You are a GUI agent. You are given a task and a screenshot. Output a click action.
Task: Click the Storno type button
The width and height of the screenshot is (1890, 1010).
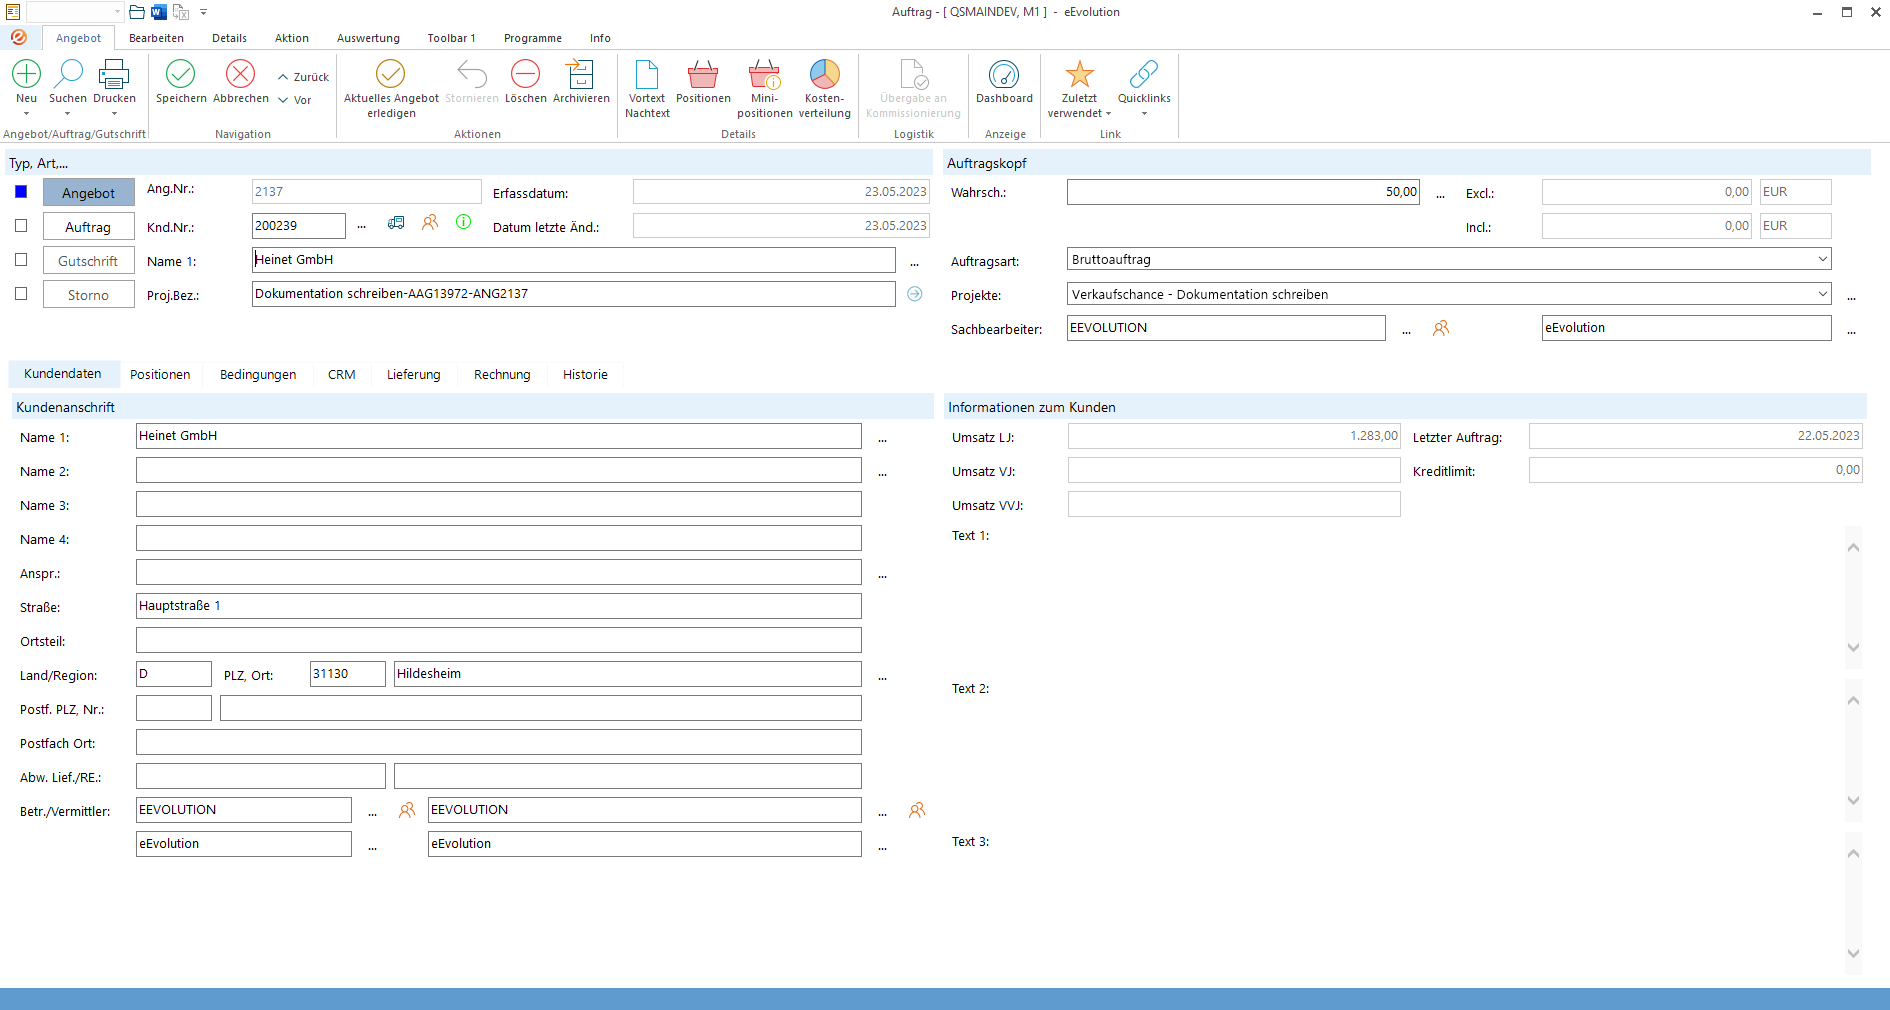click(x=88, y=295)
